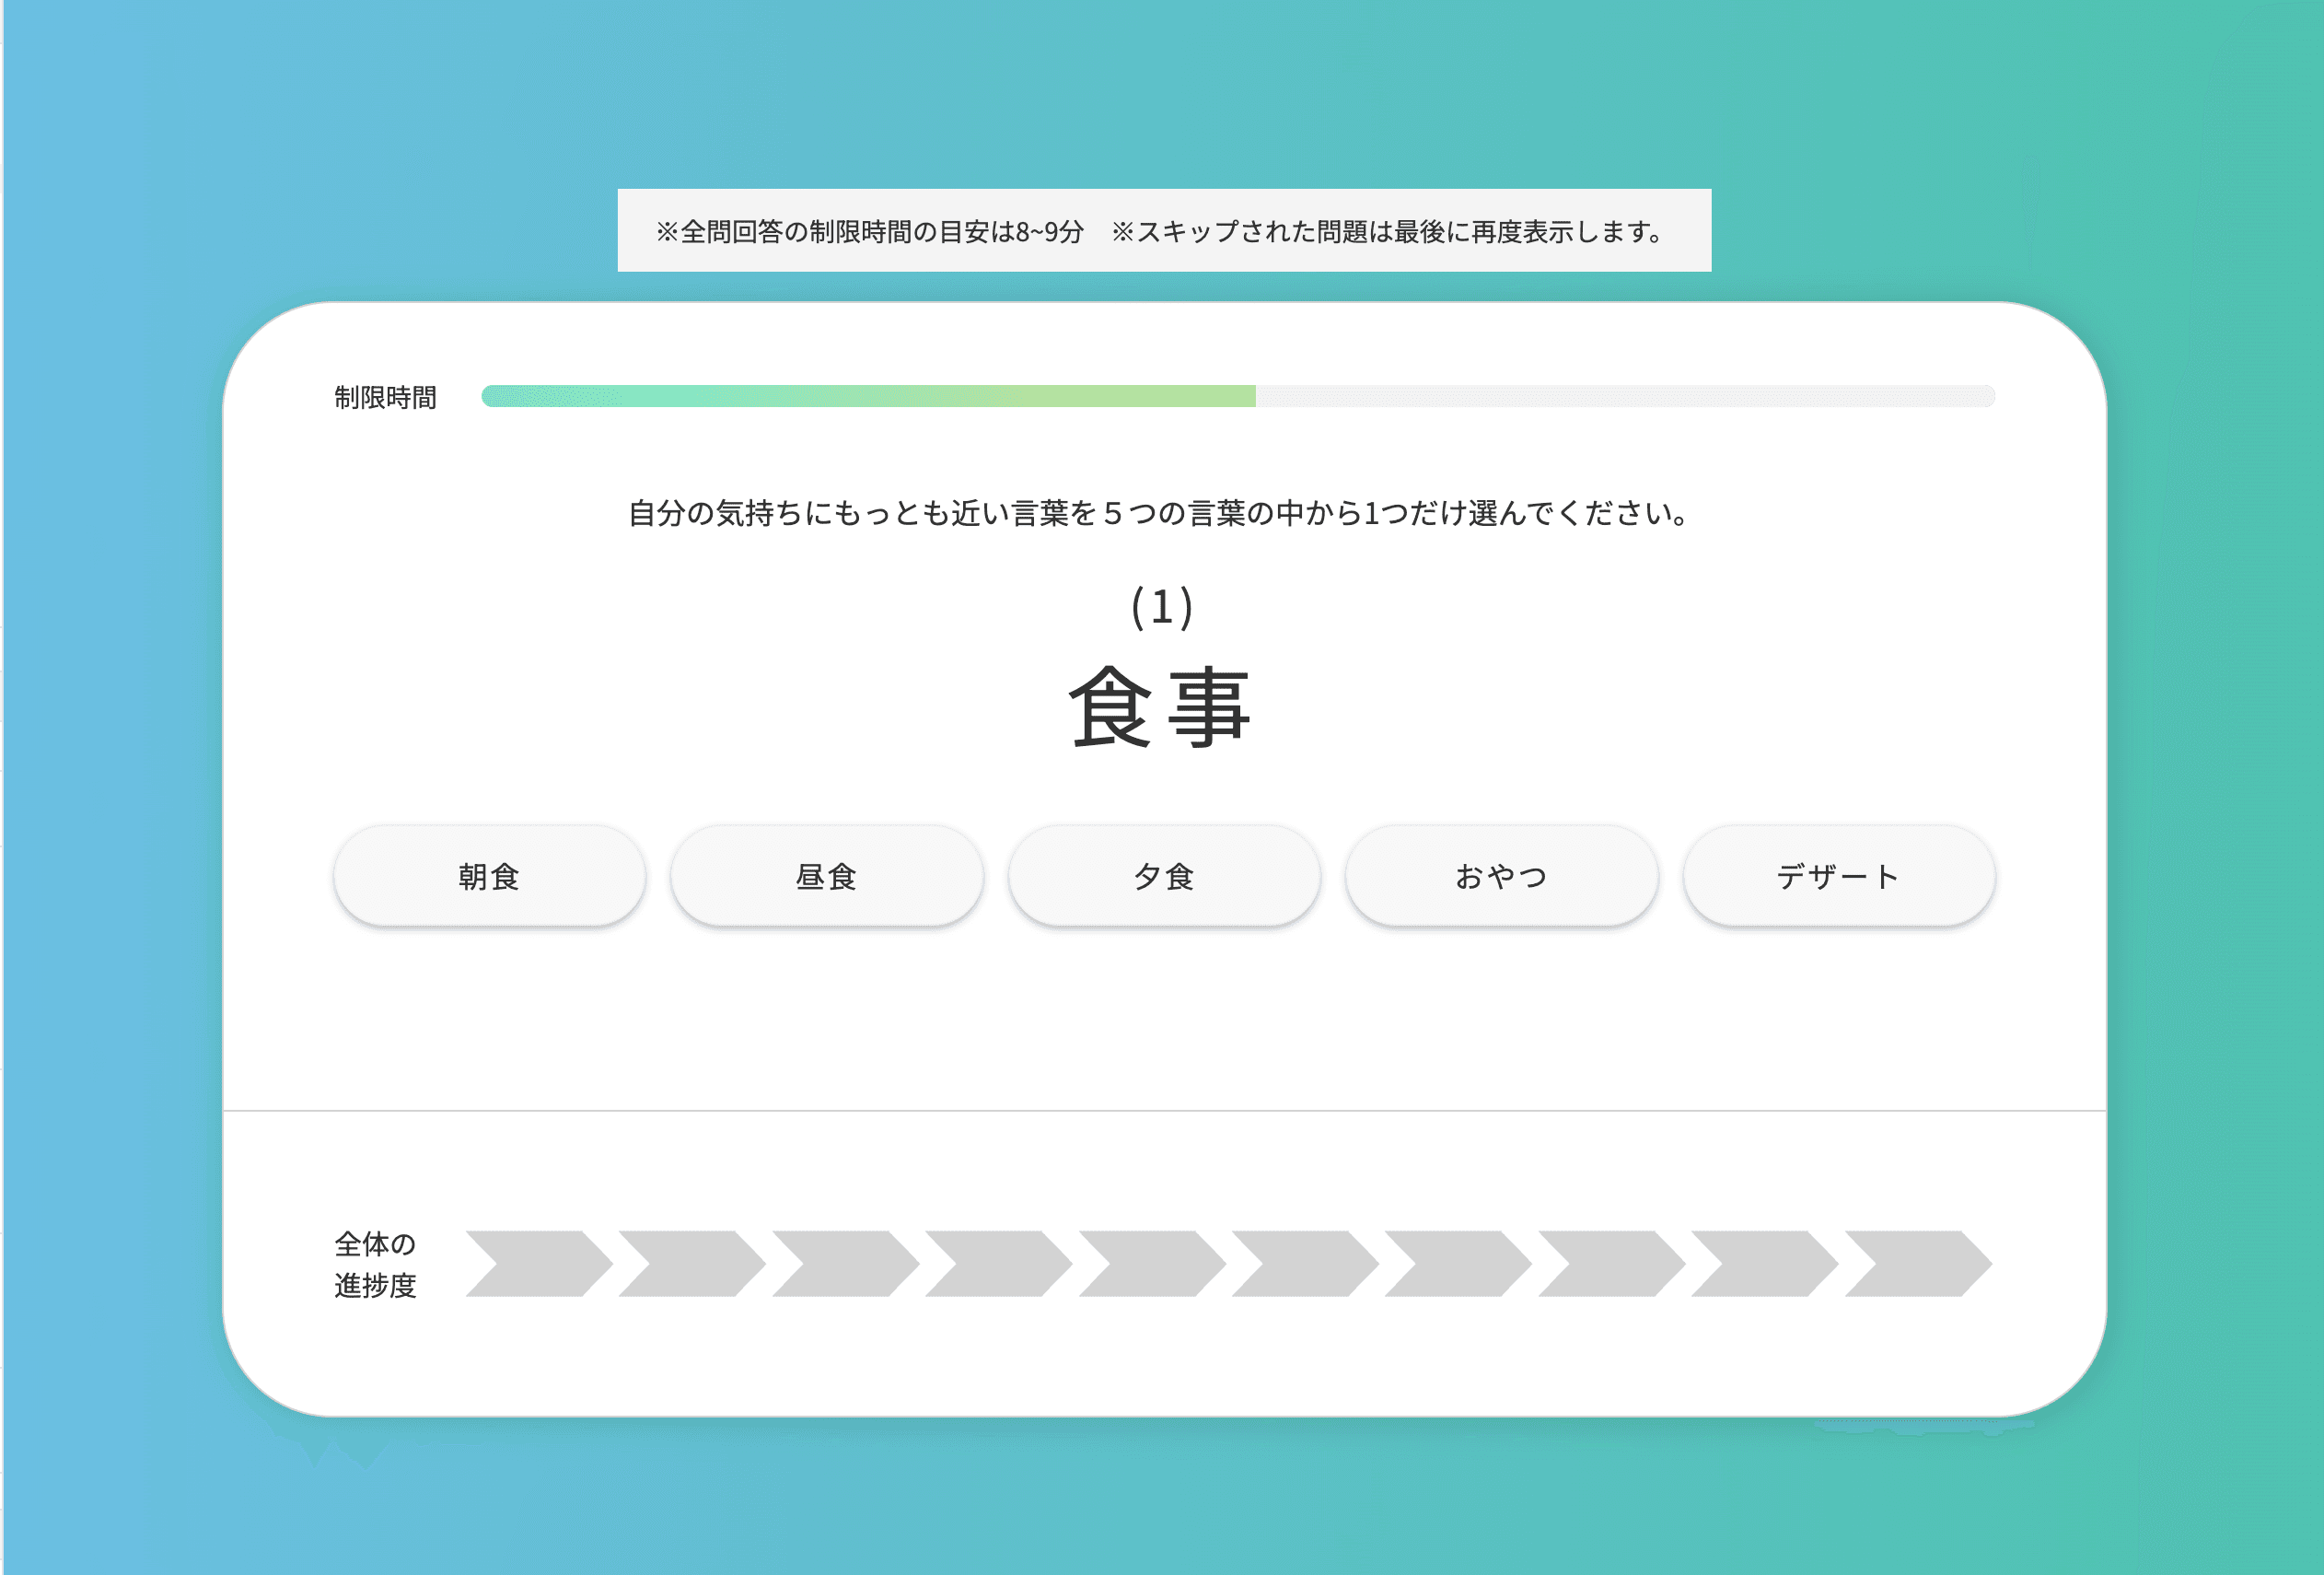Select the 朝食 answer button

click(x=489, y=876)
